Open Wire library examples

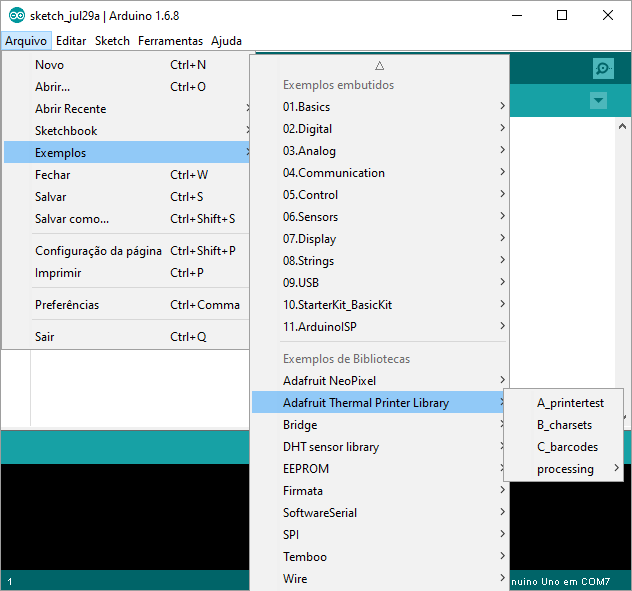[x=380, y=579]
